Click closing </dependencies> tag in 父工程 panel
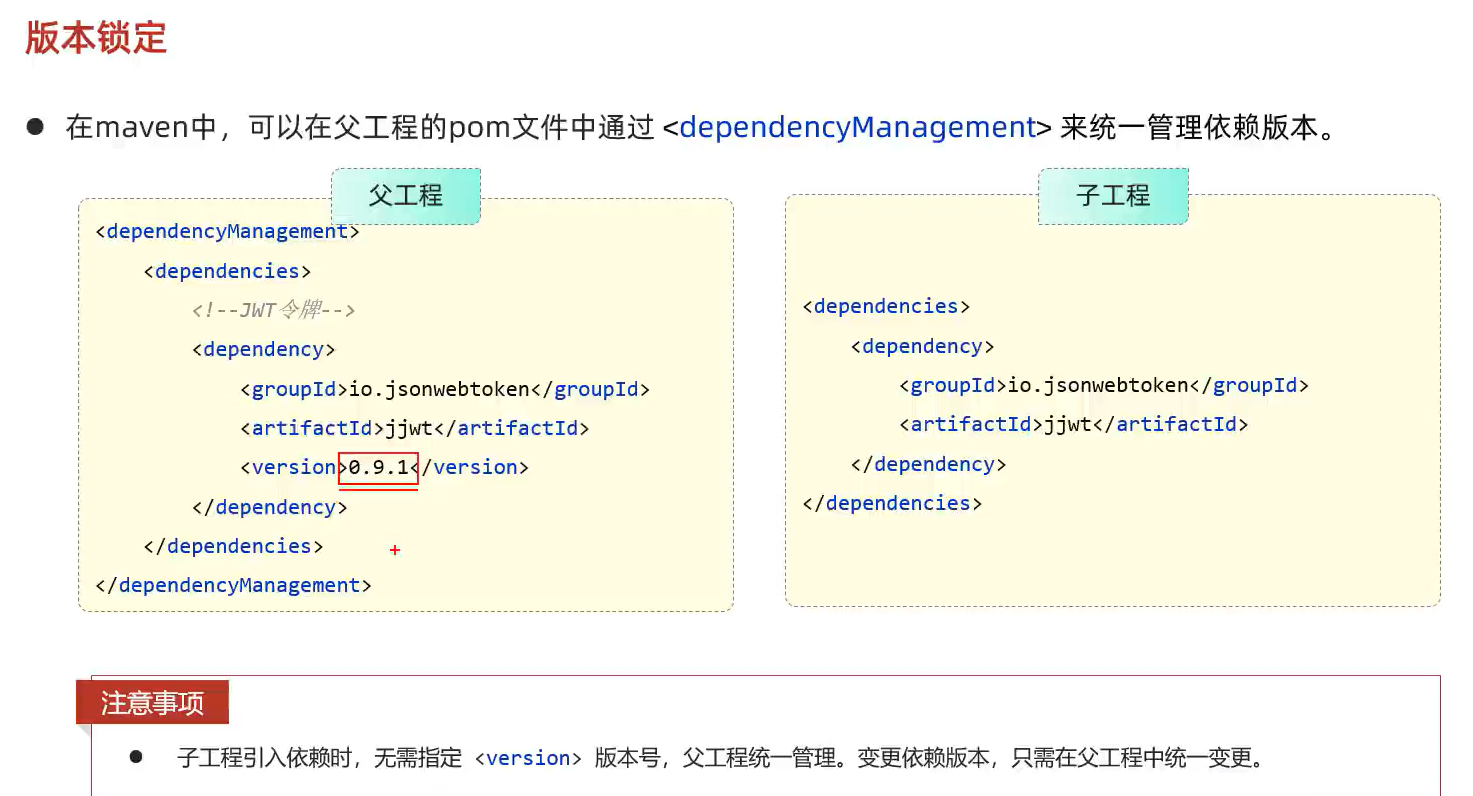 pos(233,546)
